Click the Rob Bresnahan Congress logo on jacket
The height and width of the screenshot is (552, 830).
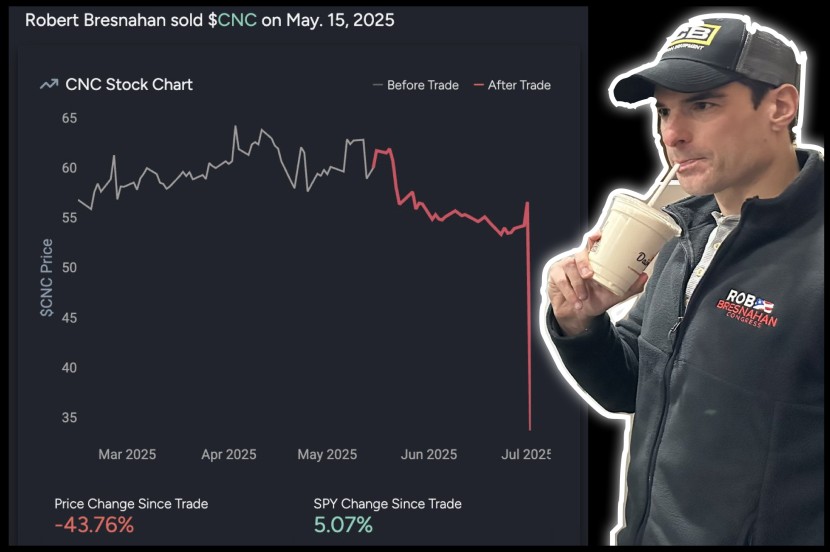[747, 309]
